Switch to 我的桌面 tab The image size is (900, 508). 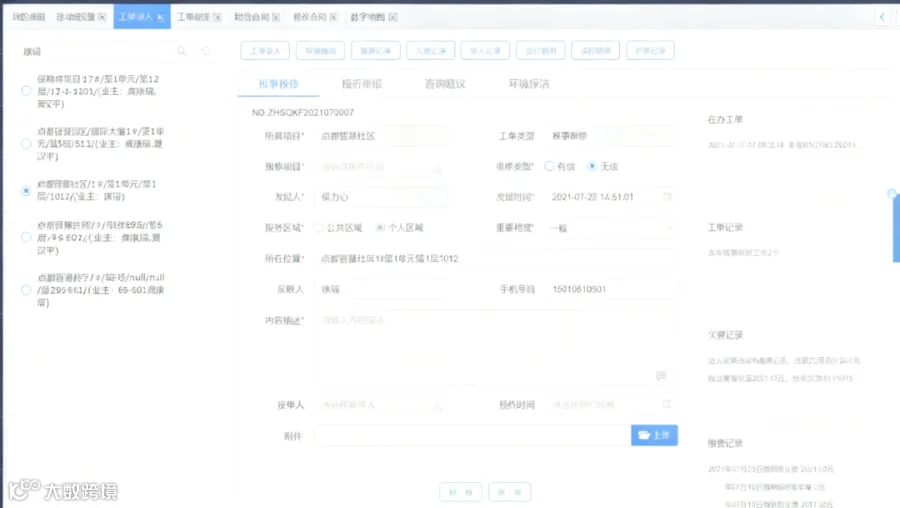28,17
